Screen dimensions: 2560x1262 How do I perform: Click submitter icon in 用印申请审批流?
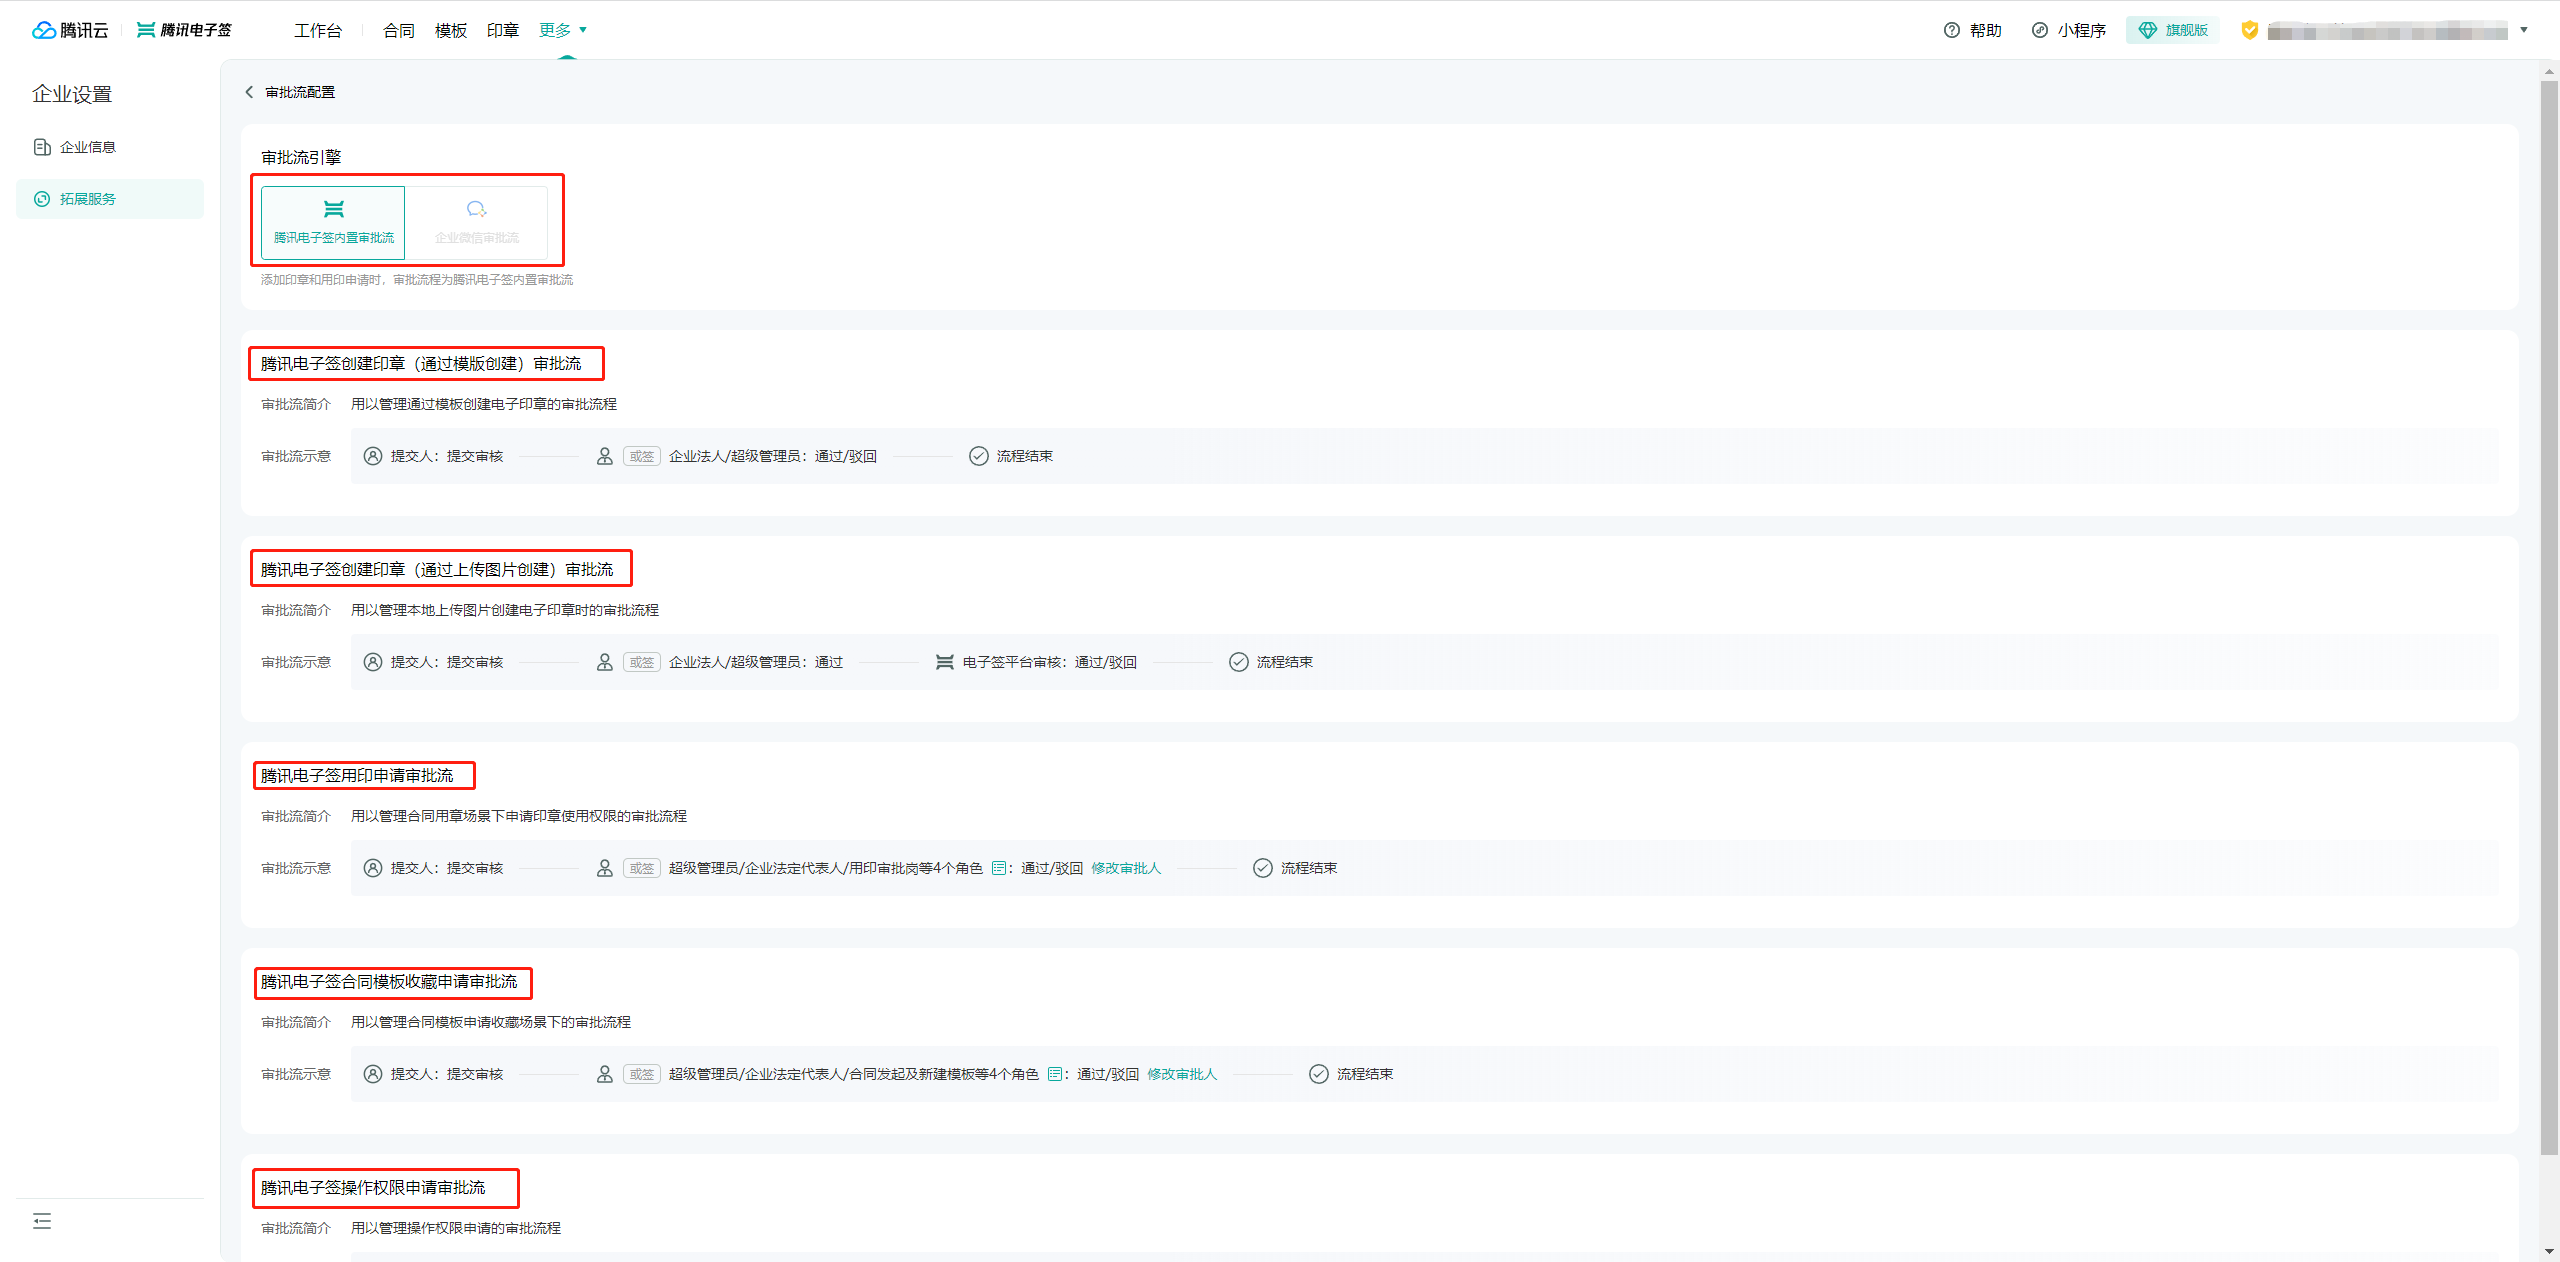(373, 868)
